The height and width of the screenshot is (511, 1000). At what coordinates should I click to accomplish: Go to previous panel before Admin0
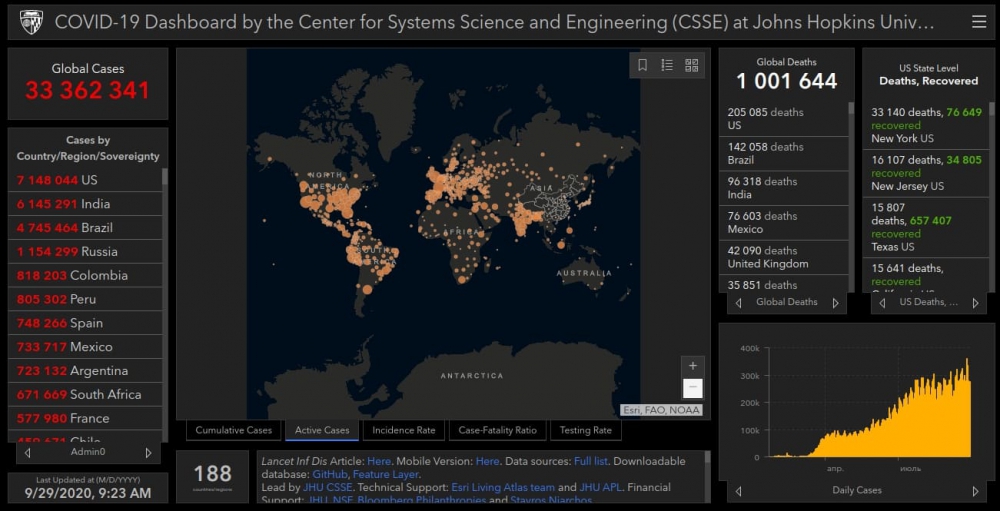(x=28, y=453)
